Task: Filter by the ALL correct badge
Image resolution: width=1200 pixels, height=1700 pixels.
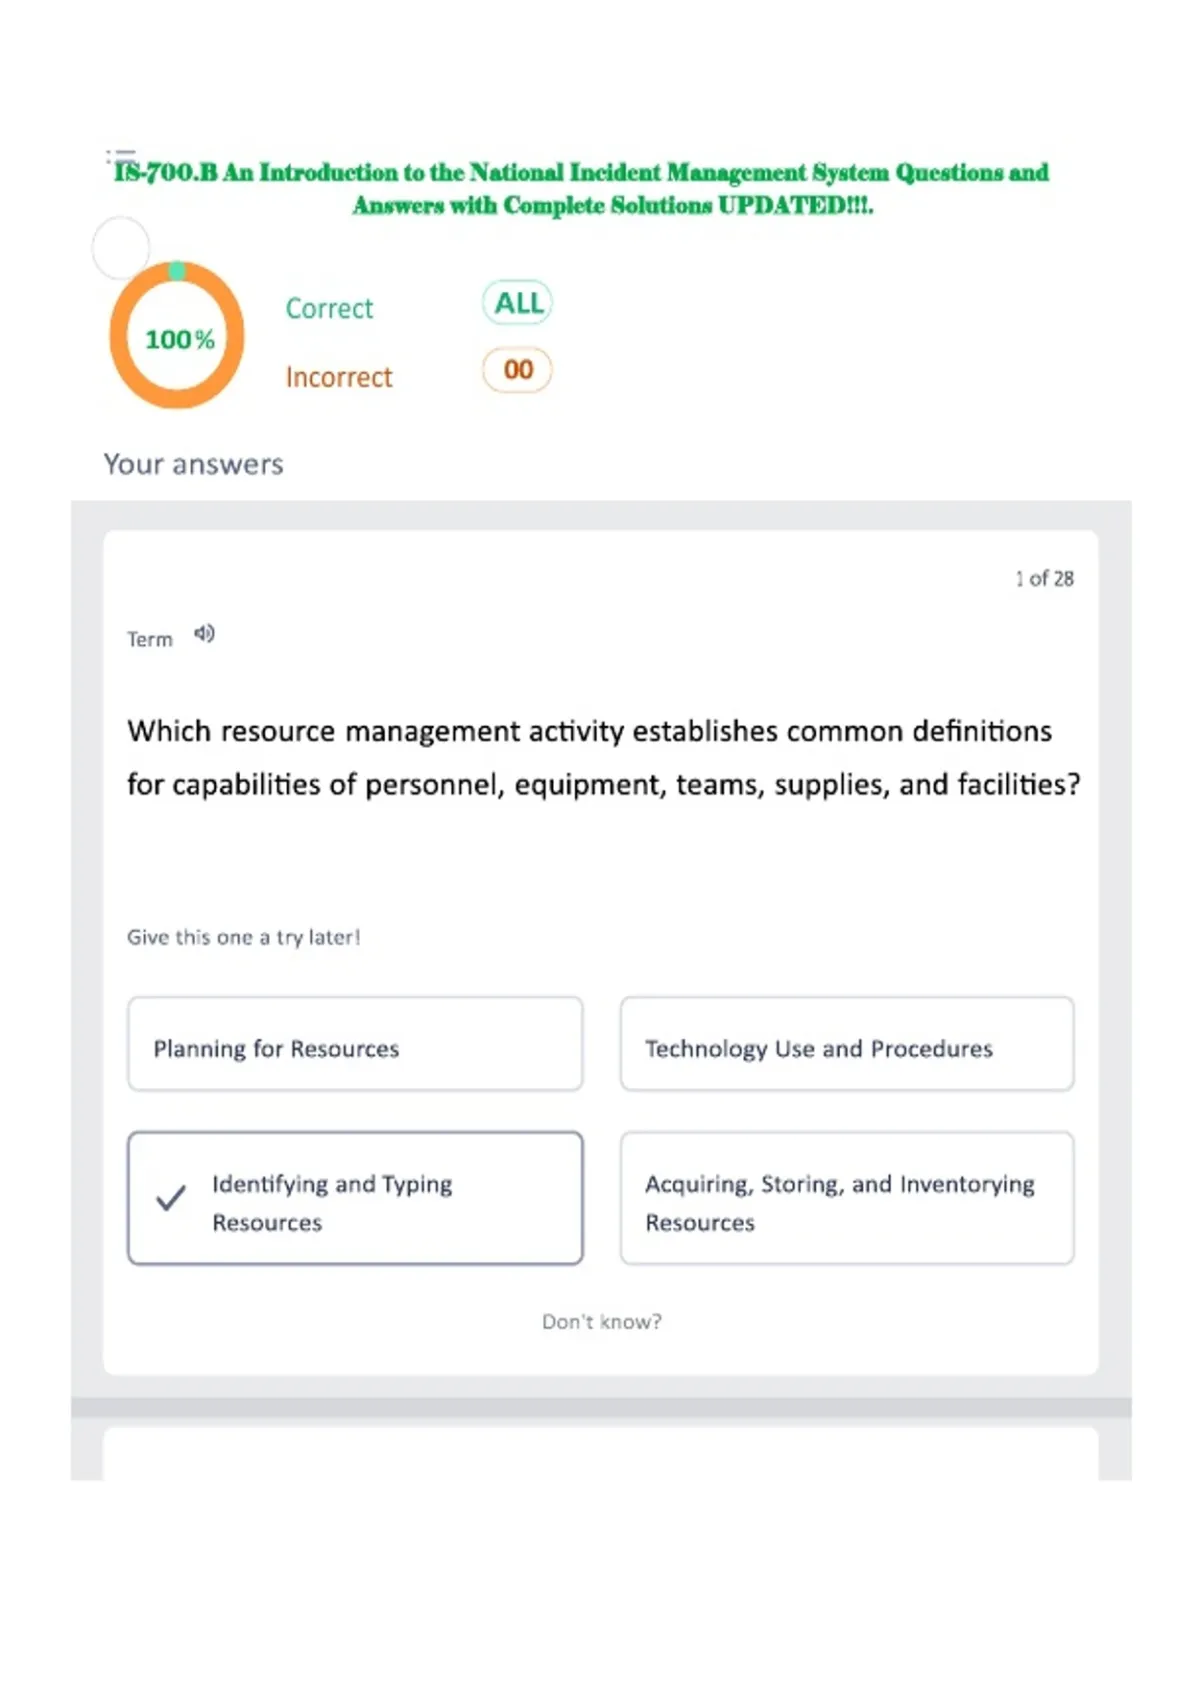Action: [x=518, y=303]
